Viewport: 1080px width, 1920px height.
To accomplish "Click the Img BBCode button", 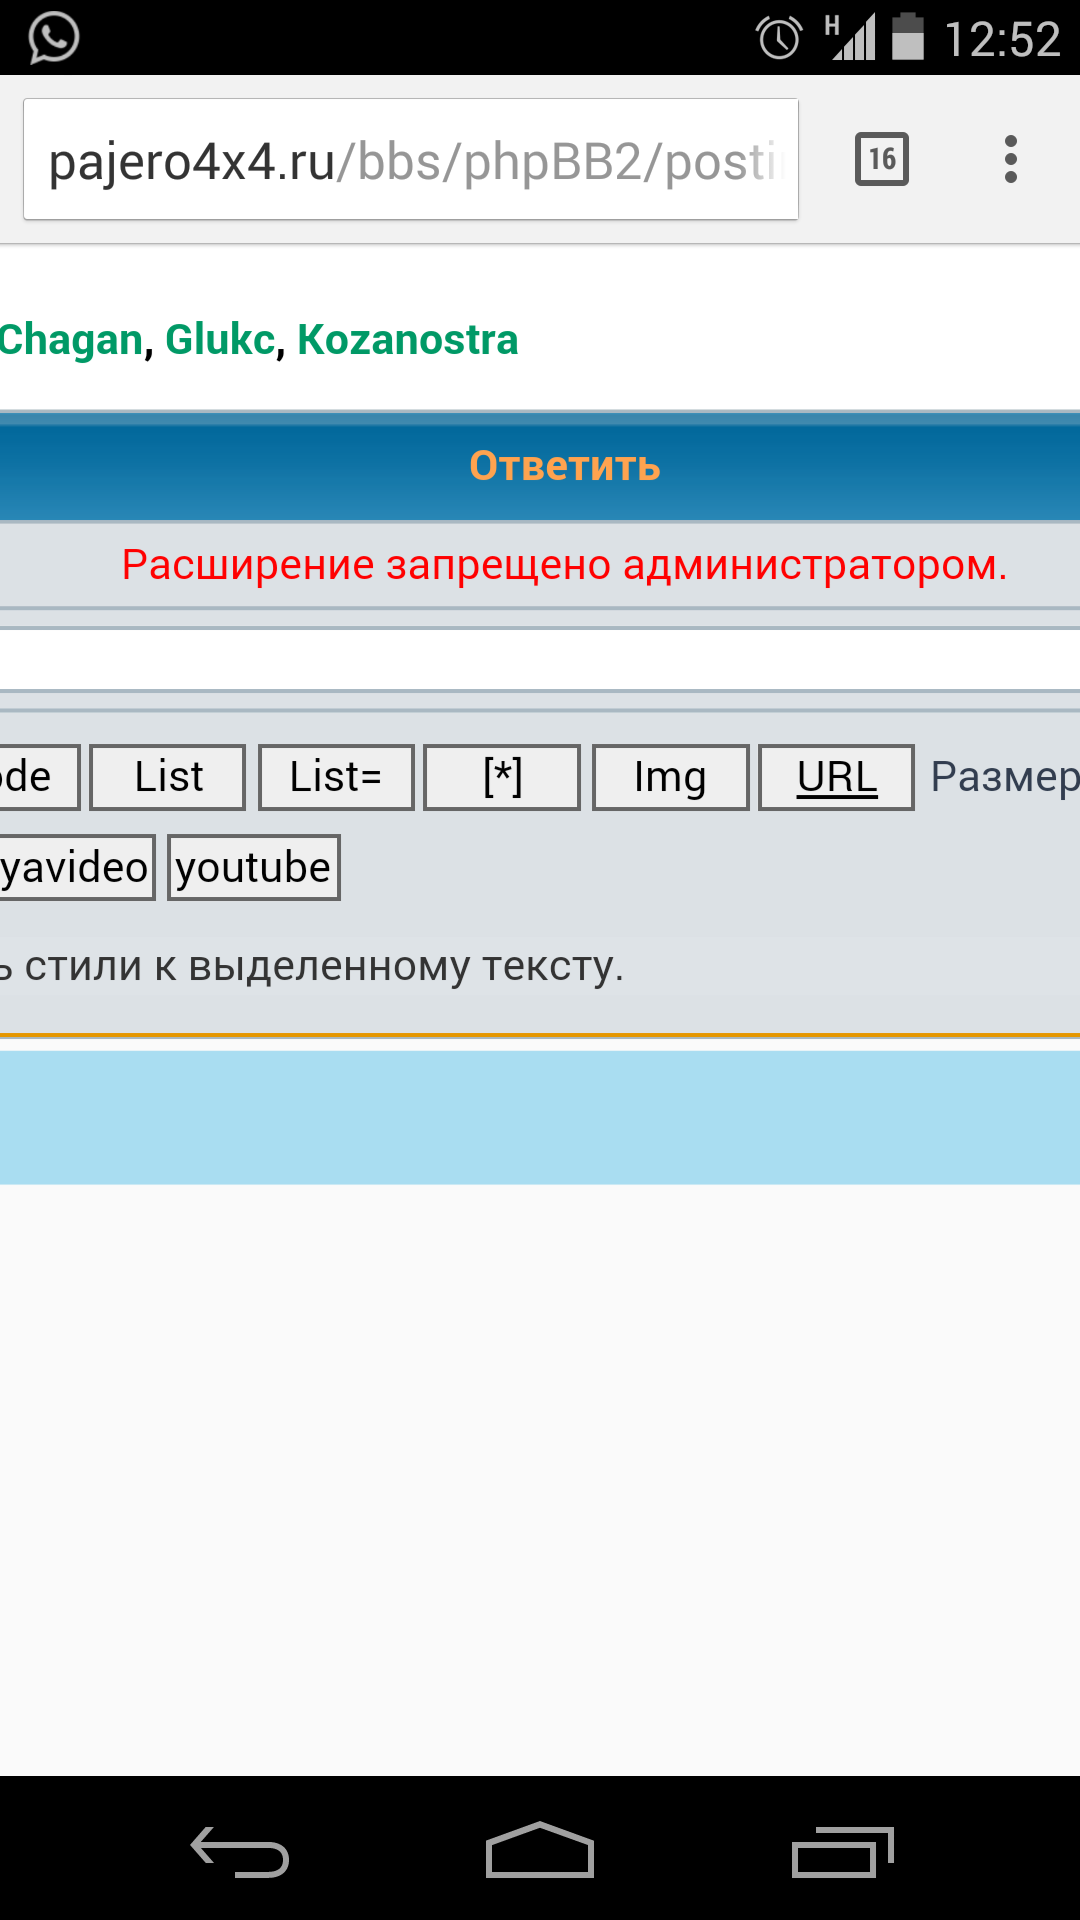I will pyautogui.click(x=670, y=777).
